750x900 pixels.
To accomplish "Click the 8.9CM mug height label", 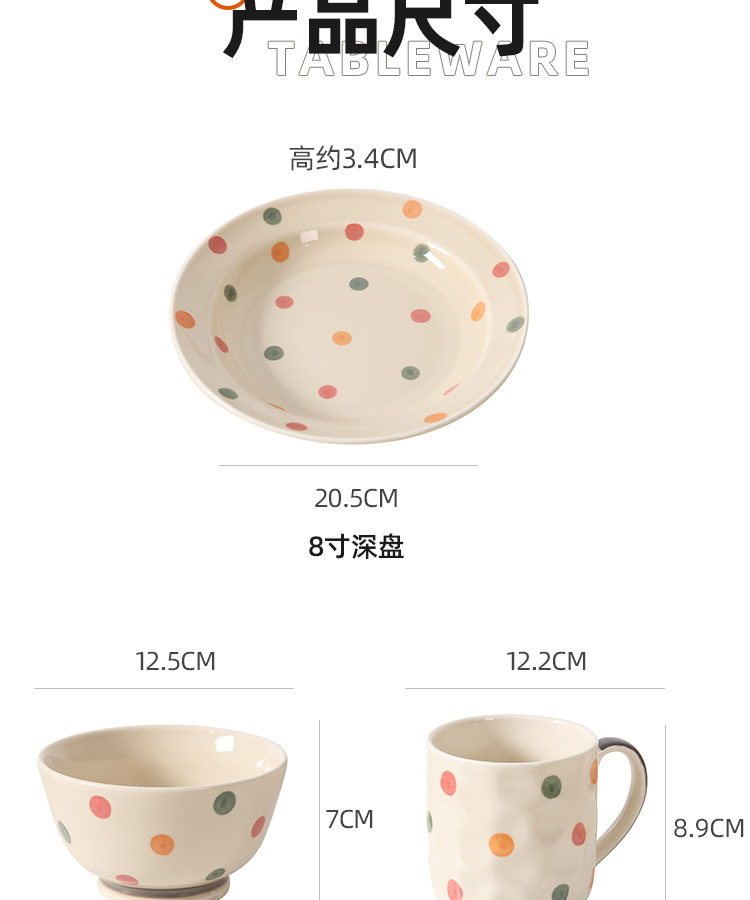I will [709, 828].
